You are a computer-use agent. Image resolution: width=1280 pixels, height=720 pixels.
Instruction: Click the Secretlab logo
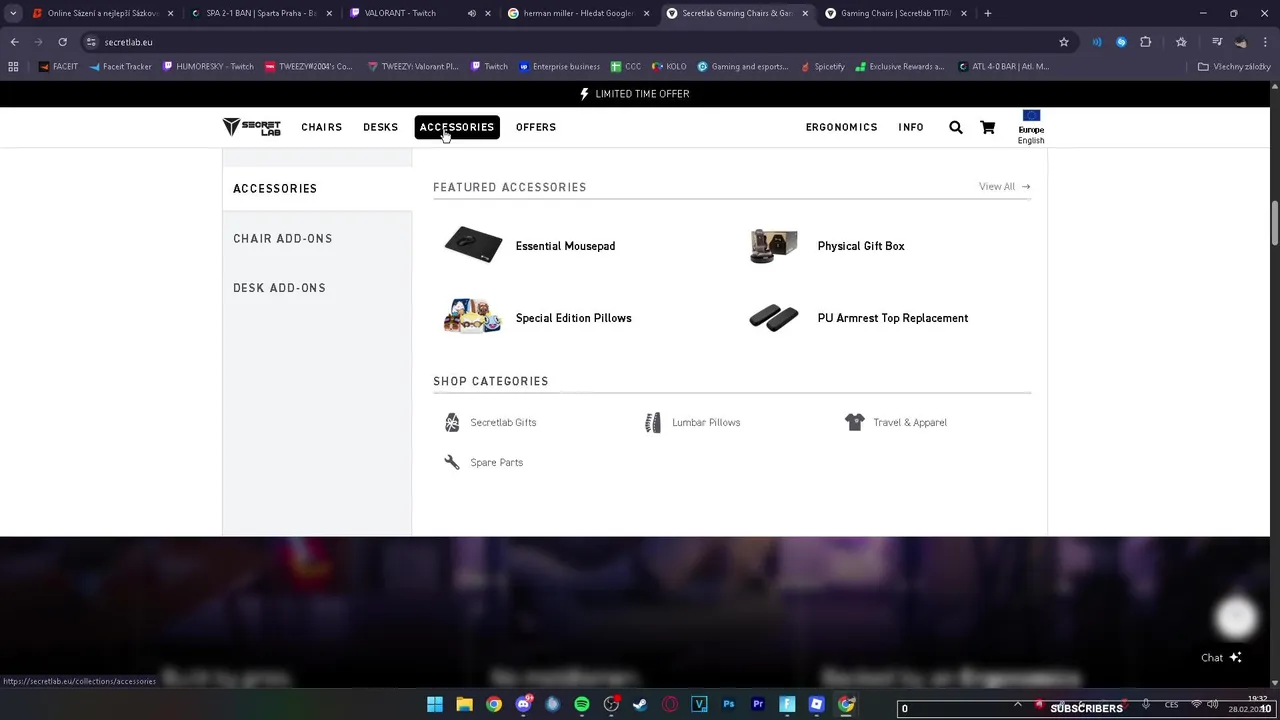(x=251, y=127)
